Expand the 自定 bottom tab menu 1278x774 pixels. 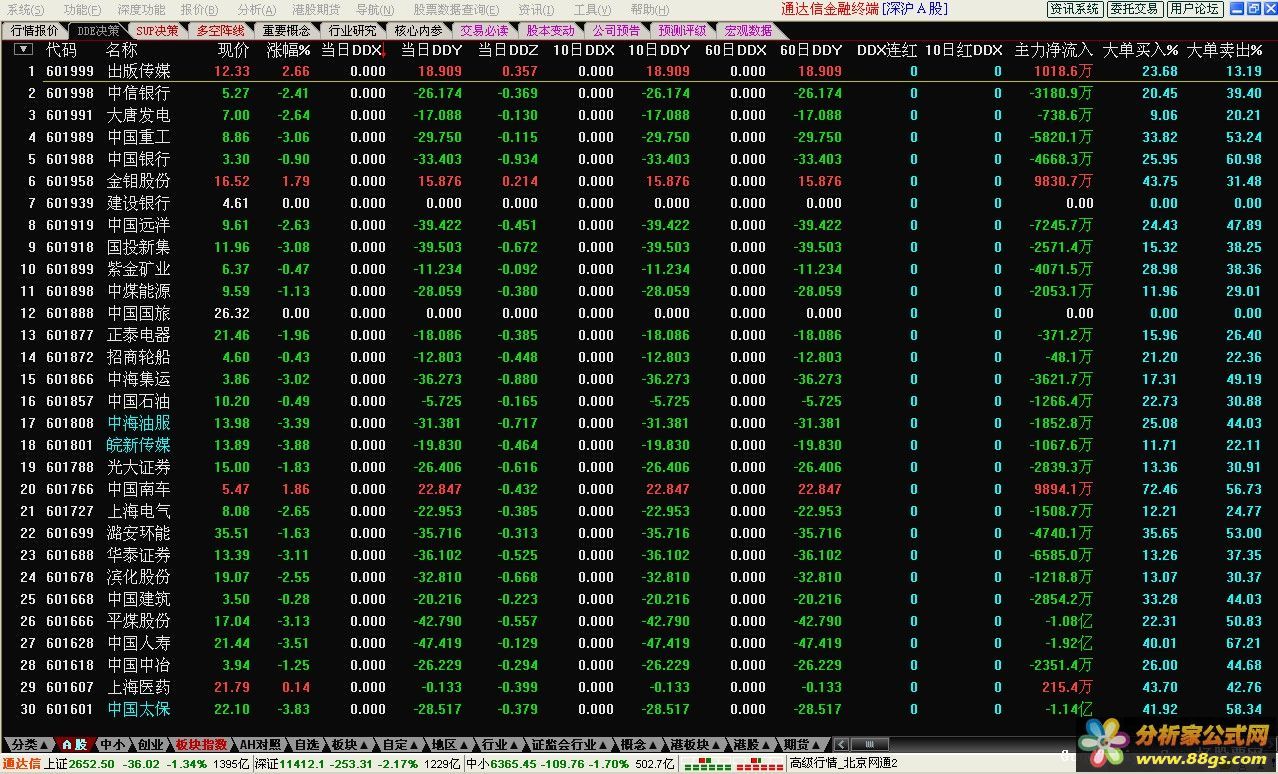400,745
